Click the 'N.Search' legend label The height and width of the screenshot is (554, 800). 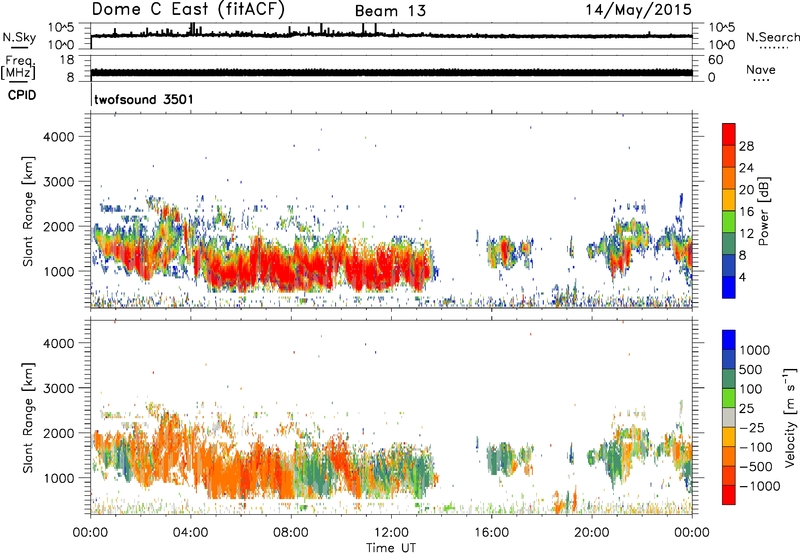click(x=772, y=37)
